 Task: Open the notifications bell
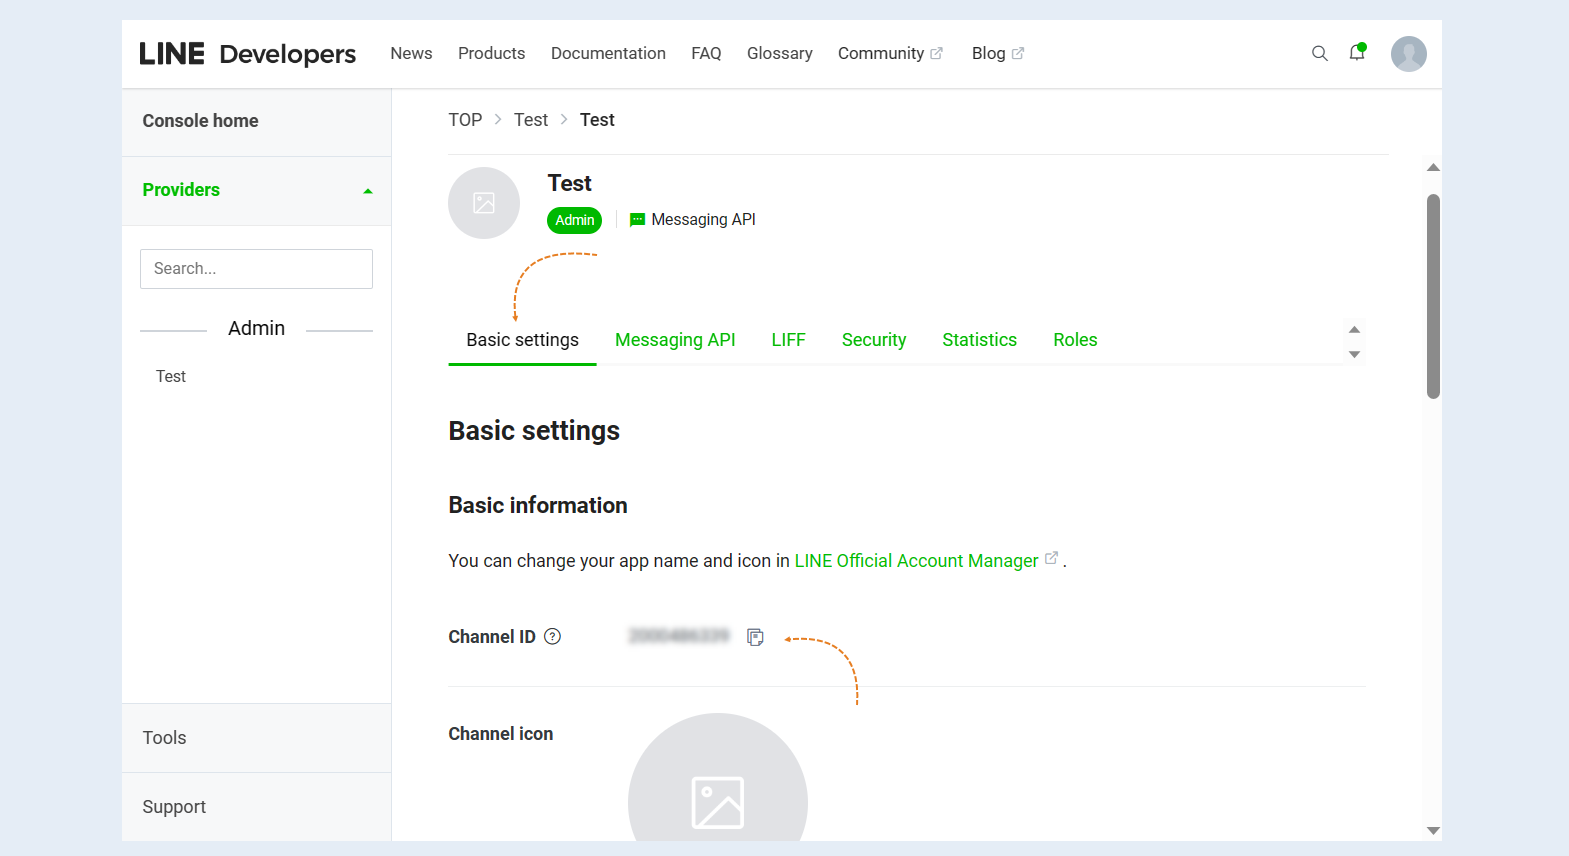(x=1357, y=52)
